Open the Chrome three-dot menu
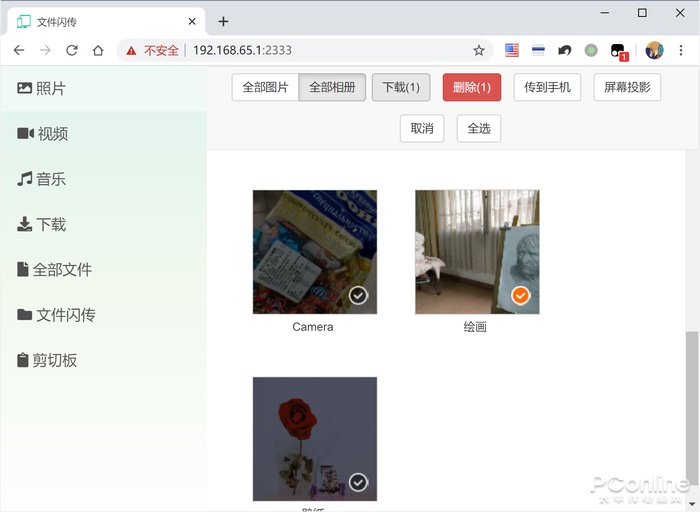This screenshot has height=512, width=700. [x=681, y=50]
